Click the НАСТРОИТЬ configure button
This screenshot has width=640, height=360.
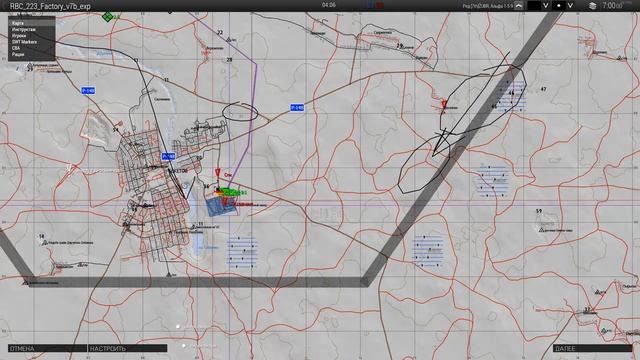(128, 348)
